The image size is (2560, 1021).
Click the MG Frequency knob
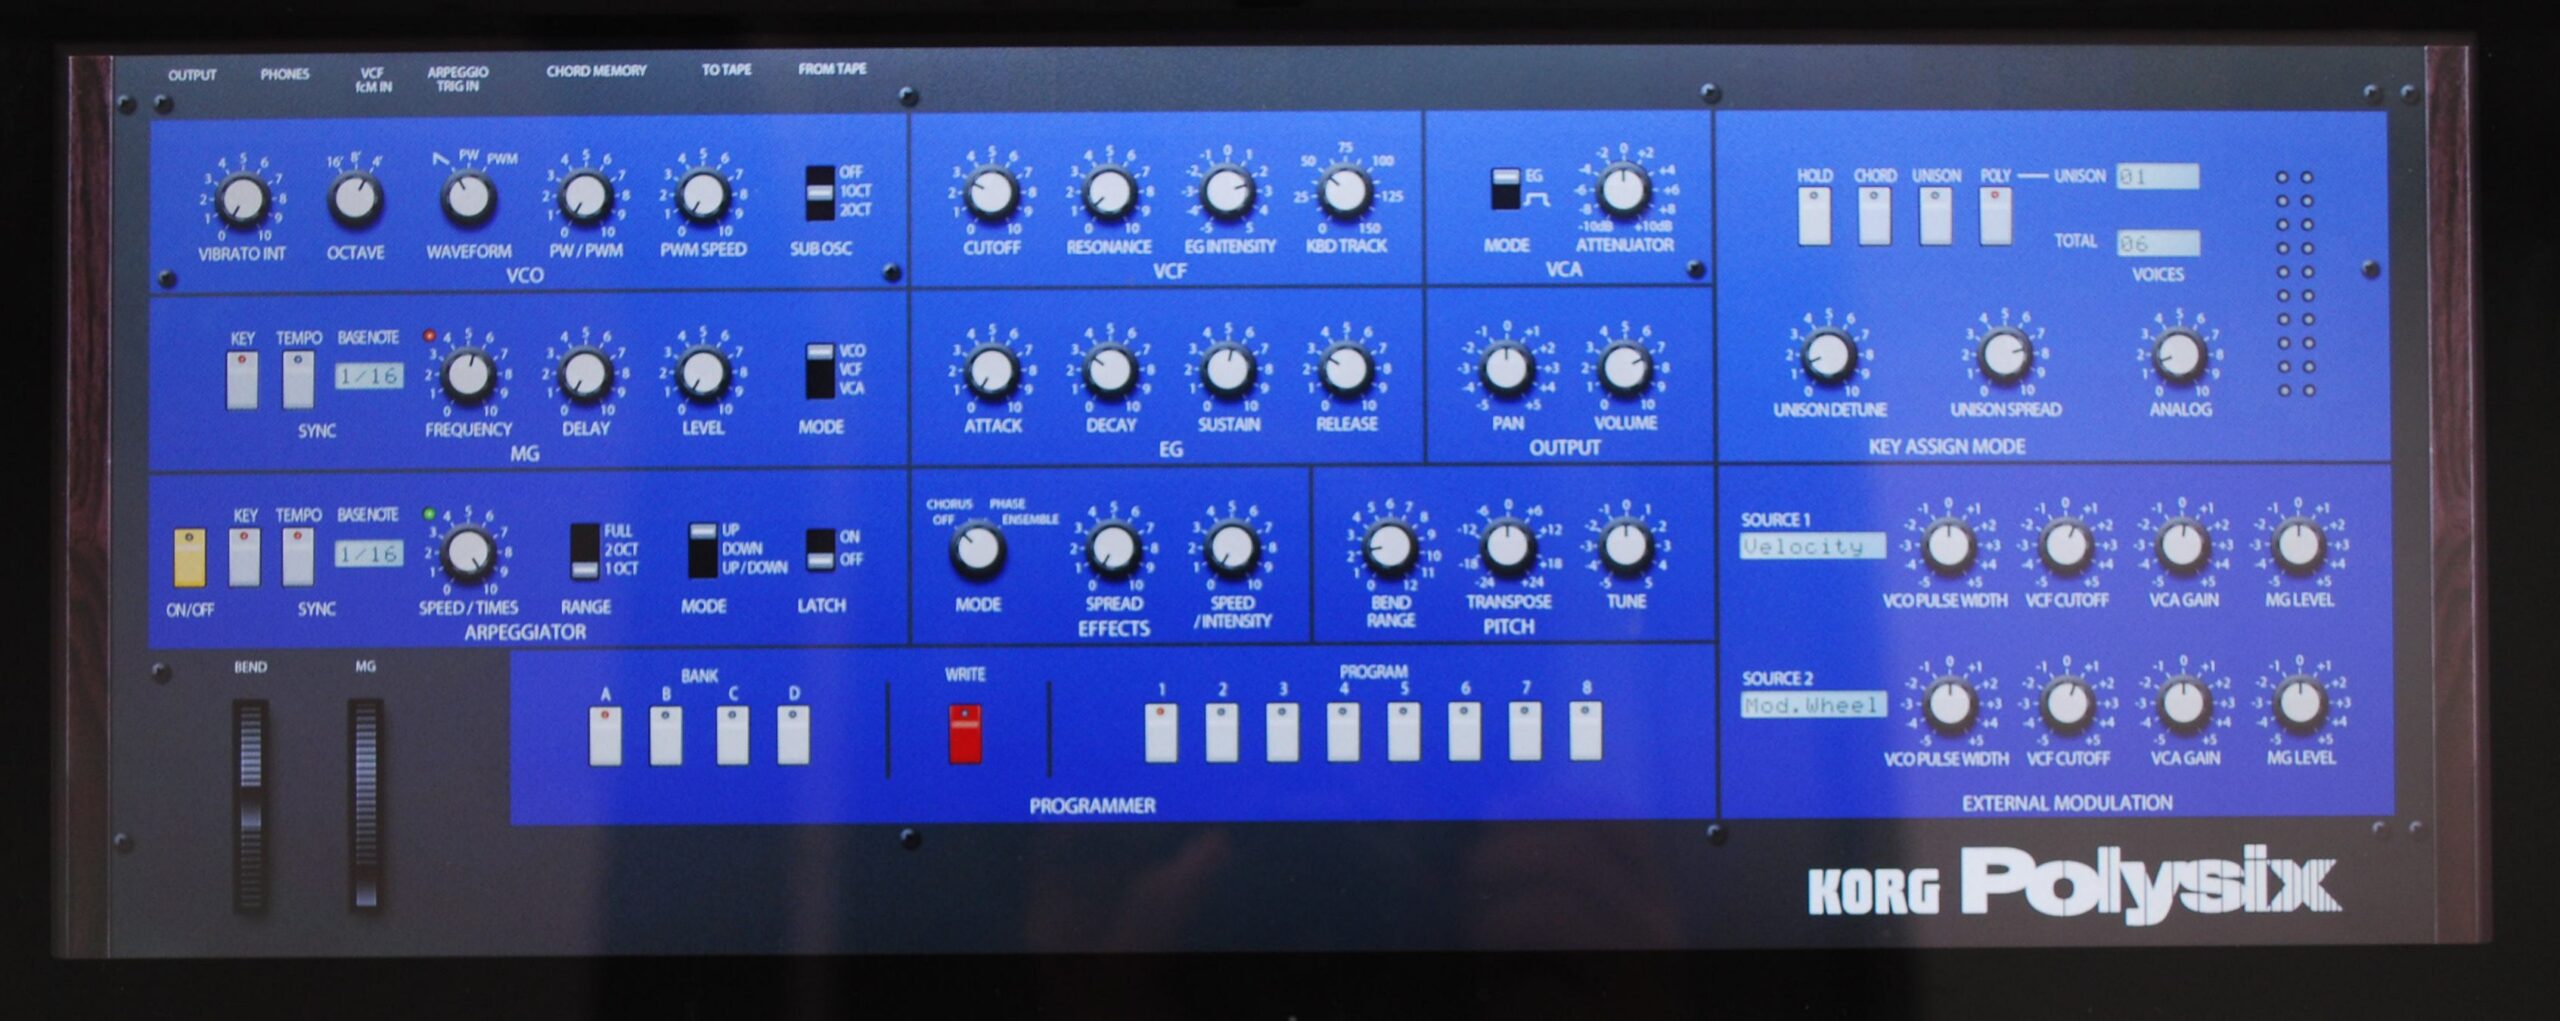[467, 374]
